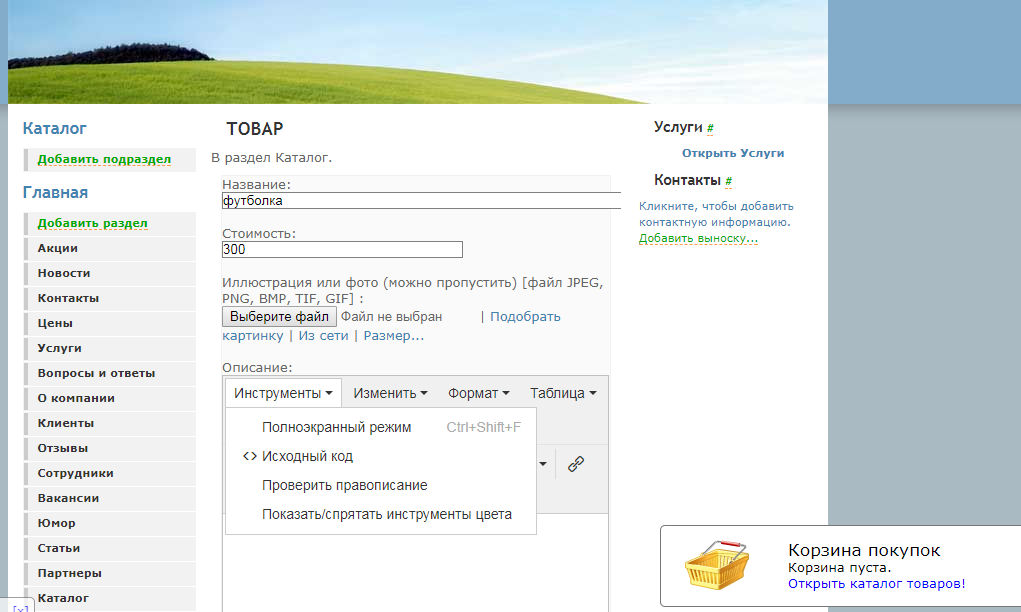Click the # marker beside Контакты heading
The height and width of the screenshot is (612, 1021).
[x=728, y=181]
